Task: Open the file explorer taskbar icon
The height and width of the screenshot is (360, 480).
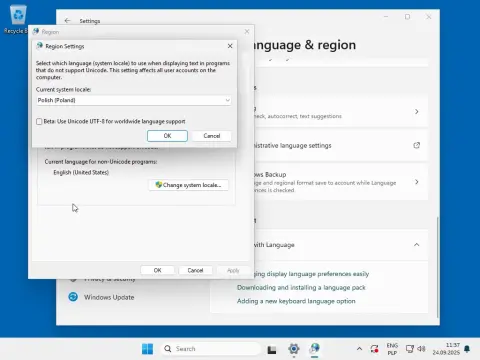Action: click(272, 349)
